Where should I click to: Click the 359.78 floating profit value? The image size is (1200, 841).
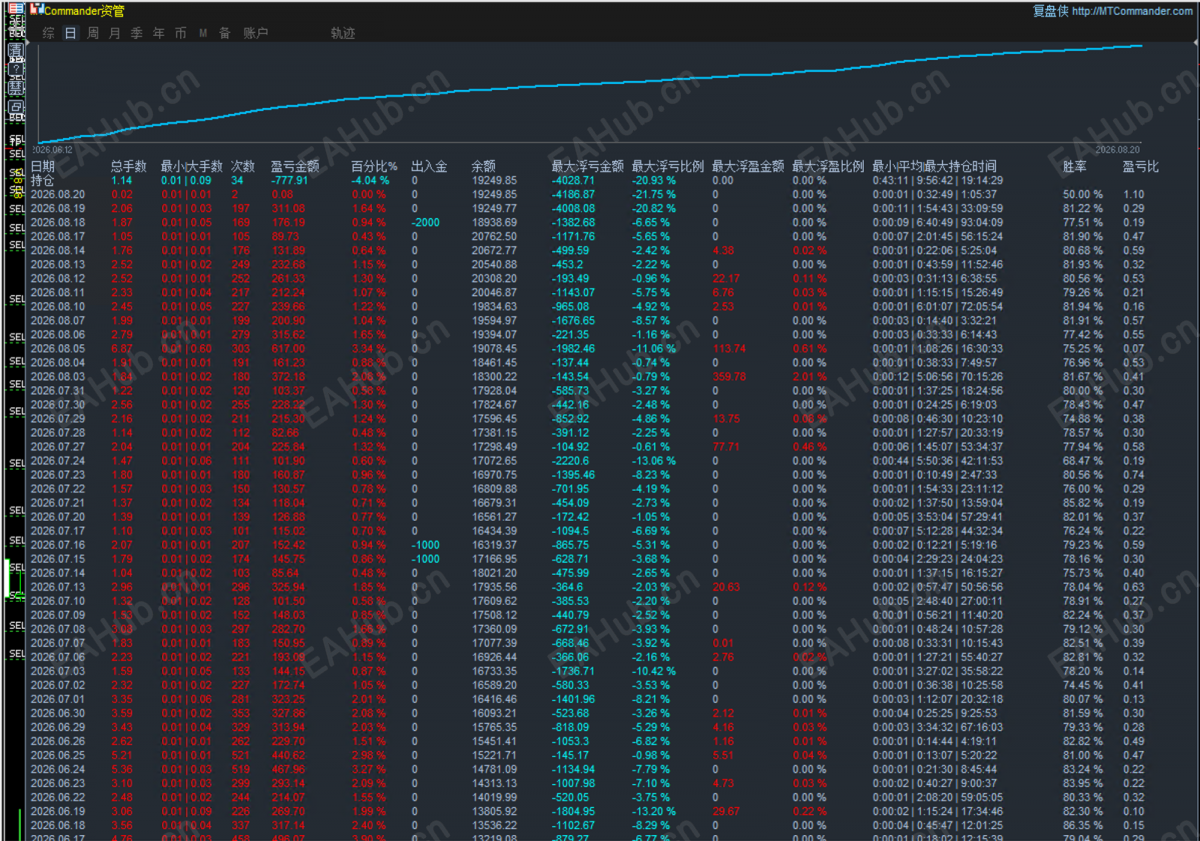(729, 376)
